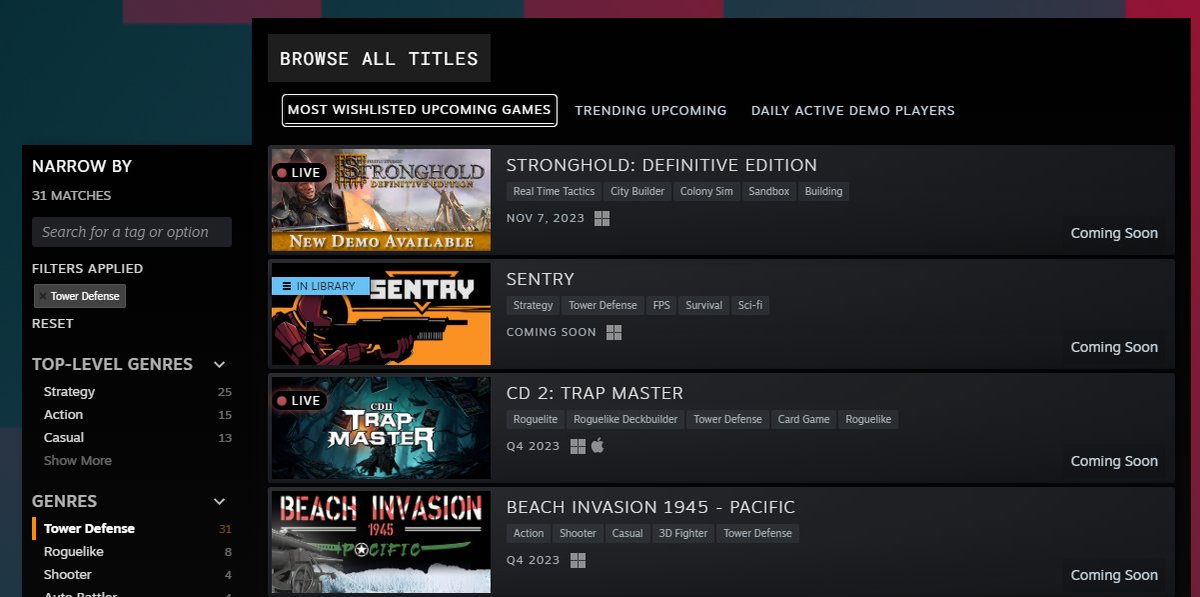Click Windows icon in Beach Invasion 1945 row
The width and height of the screenshot is (1200, 597).
coord(578,560)
